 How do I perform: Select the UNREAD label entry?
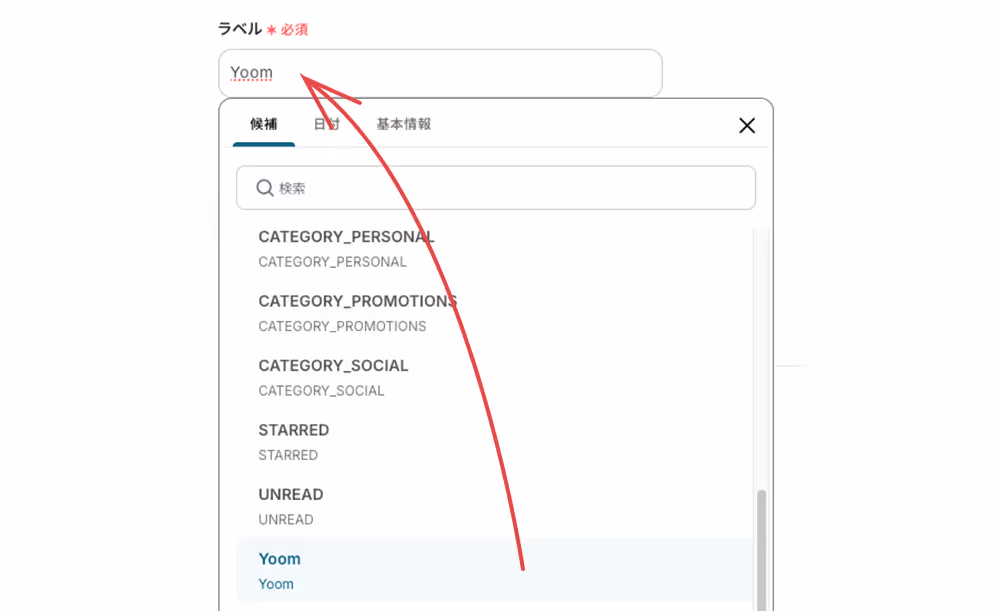tap(494, 506)
